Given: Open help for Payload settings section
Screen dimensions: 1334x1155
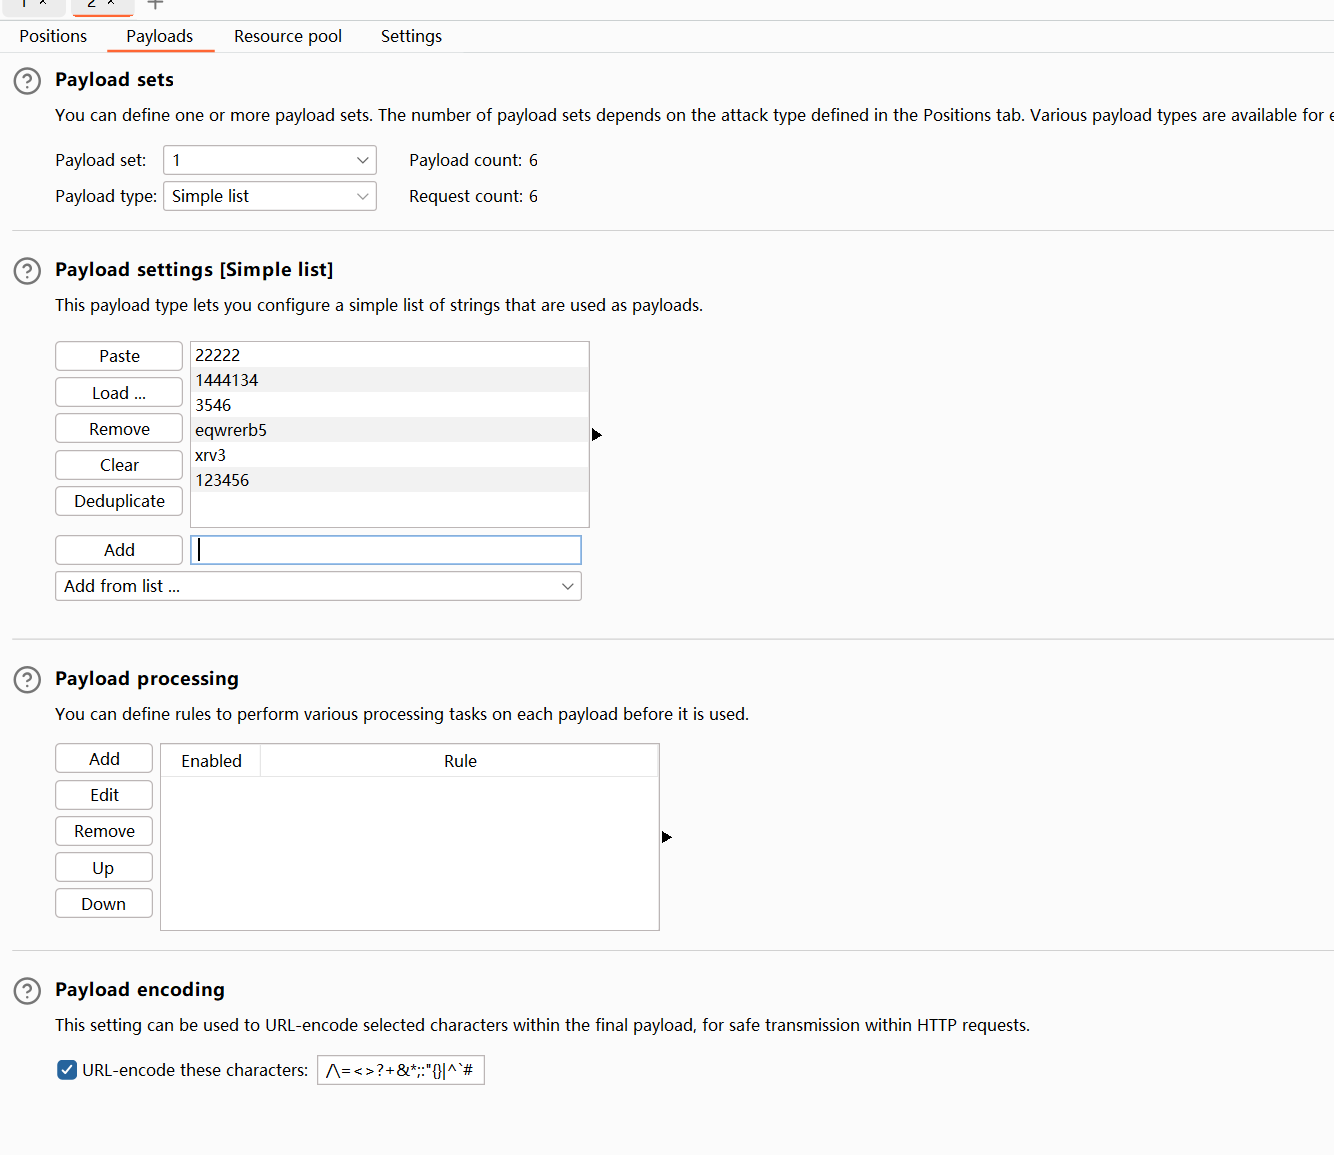Looking at the screenshot, I should pos(27,271).
